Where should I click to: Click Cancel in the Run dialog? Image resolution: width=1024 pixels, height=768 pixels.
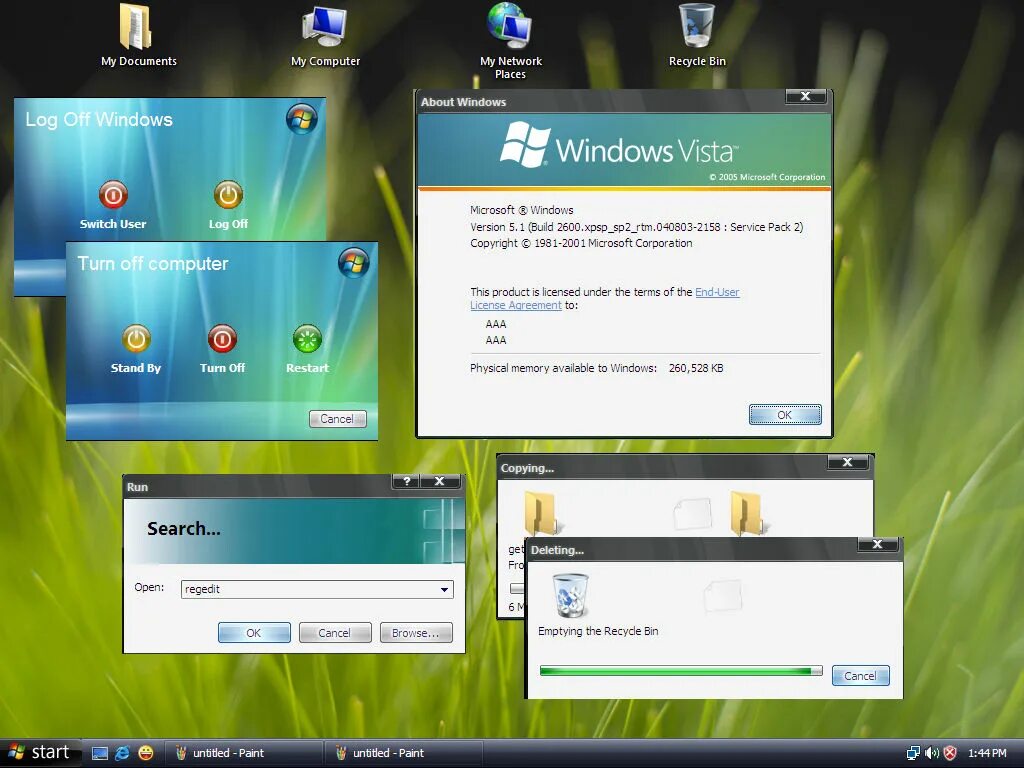click(x=334, y=633)
